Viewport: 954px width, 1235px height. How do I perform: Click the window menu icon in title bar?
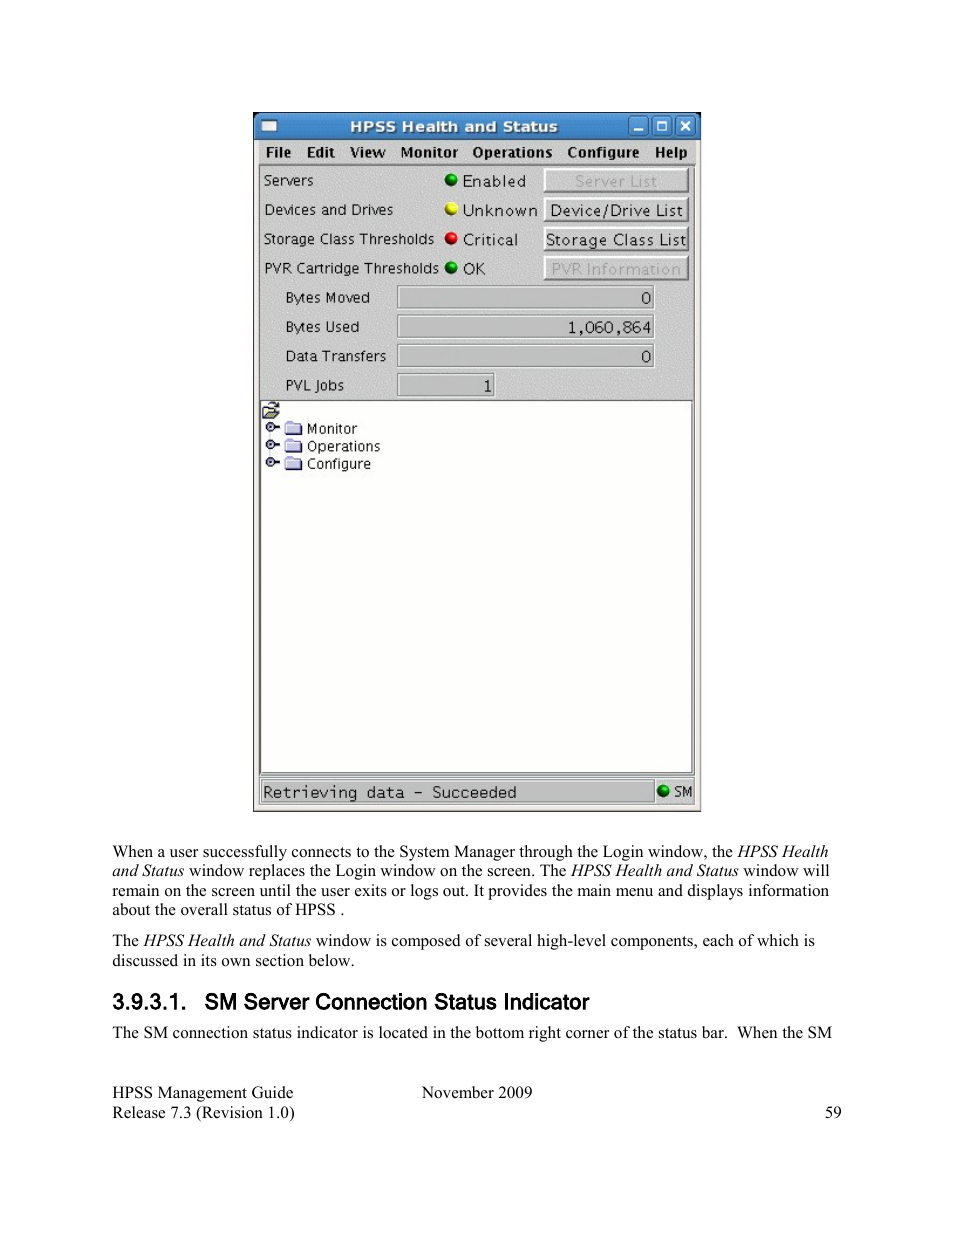pos(269,126)
